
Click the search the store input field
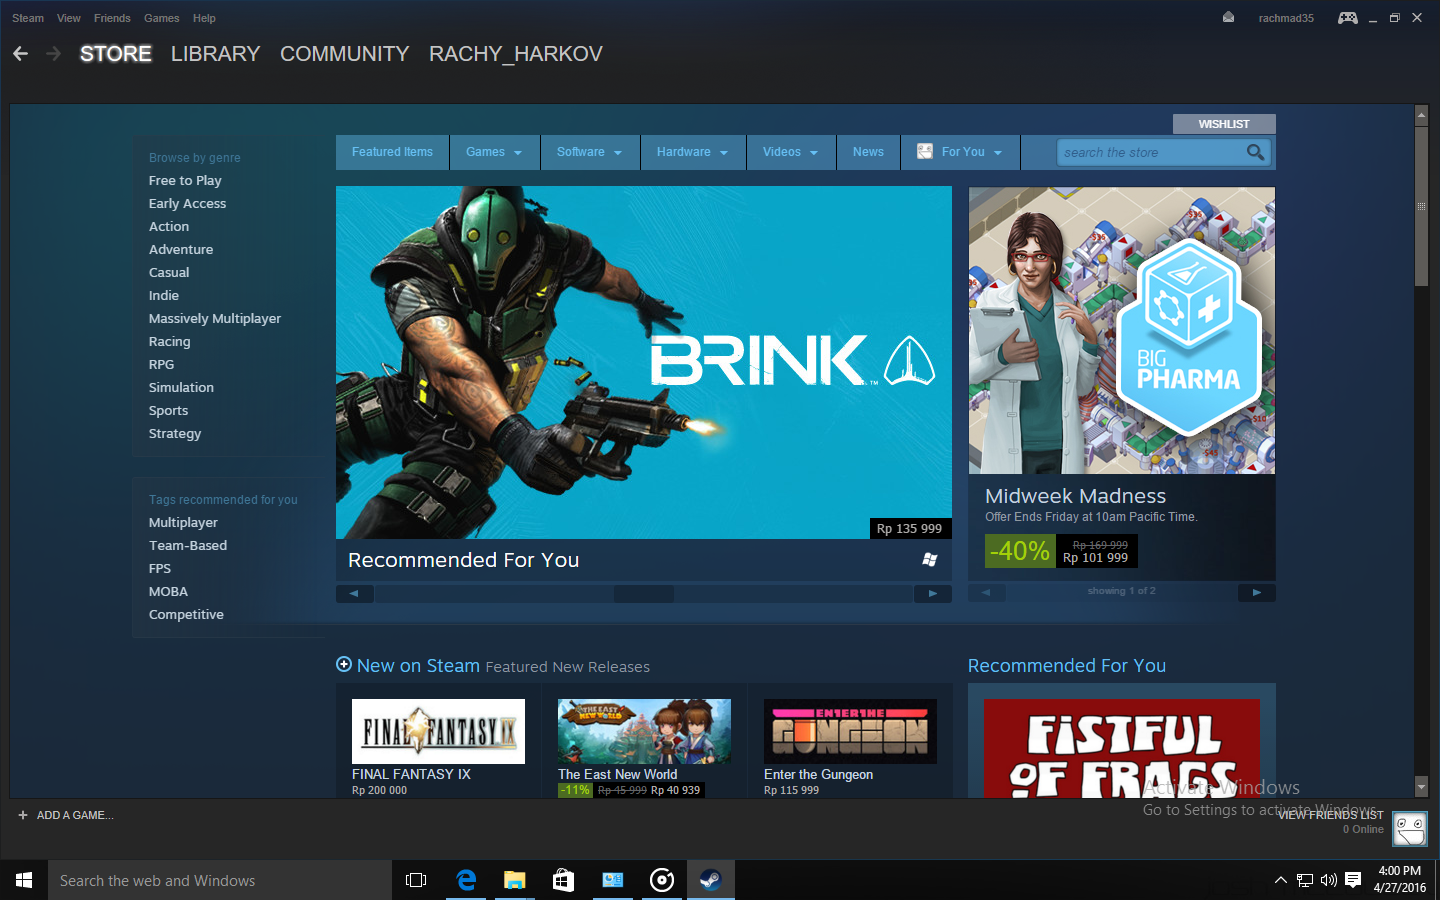pyautogui.click(x=1151, y=152)
